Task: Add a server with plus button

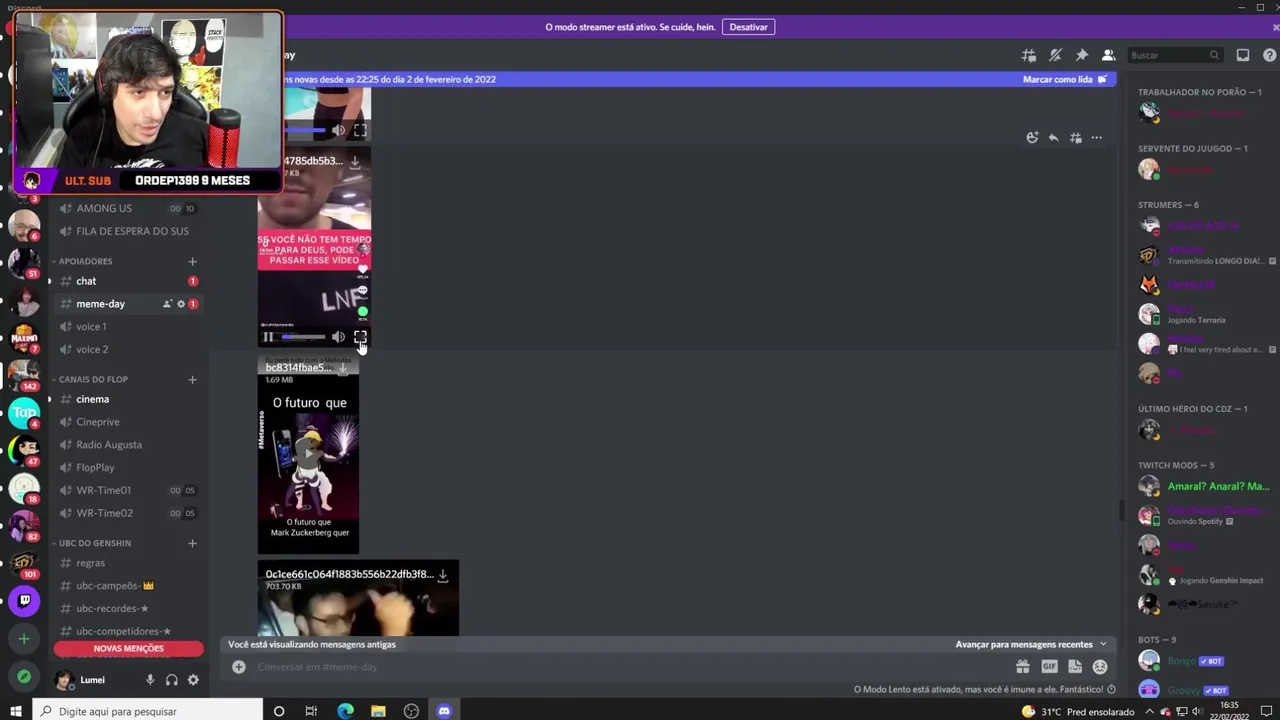Action: [x=24, y=639]
